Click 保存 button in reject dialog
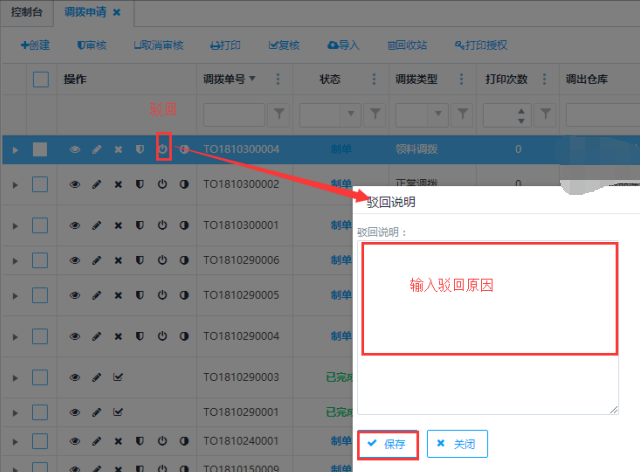This screenshot has width=640, height=472. pyautogui.click(x=387, y=444)
